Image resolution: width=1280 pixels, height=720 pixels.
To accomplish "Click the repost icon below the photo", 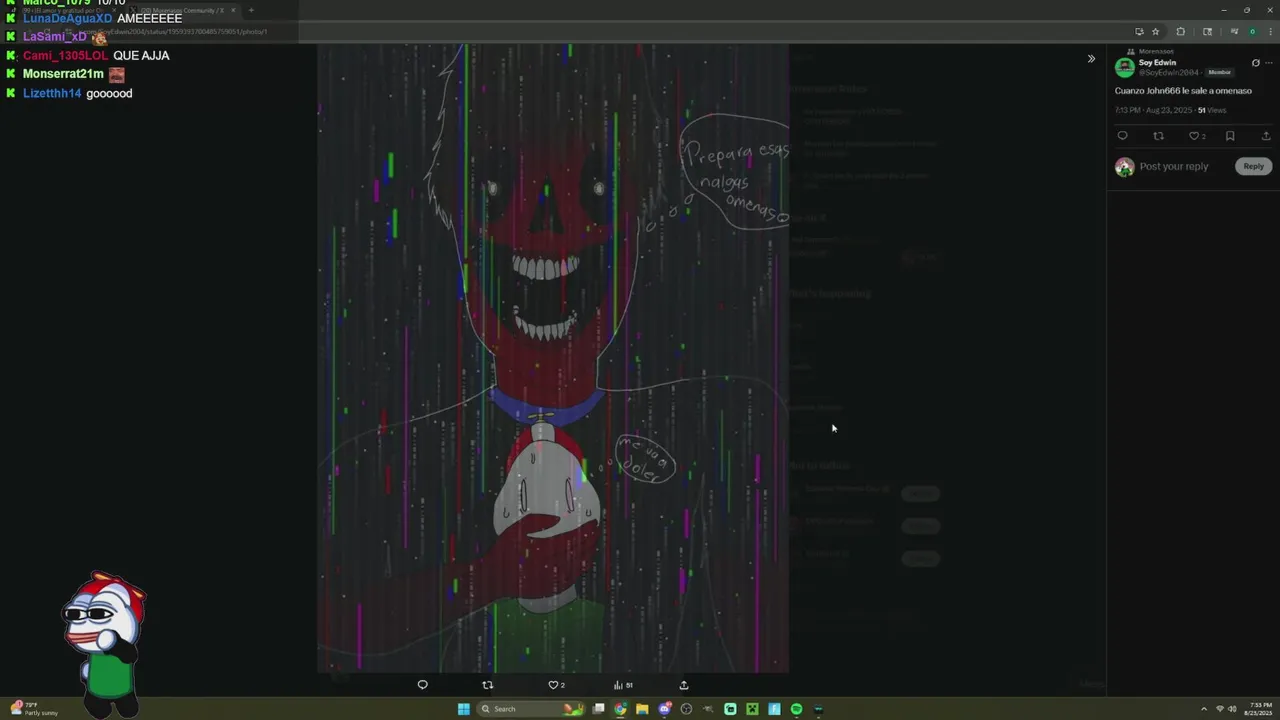I will 488,685.
